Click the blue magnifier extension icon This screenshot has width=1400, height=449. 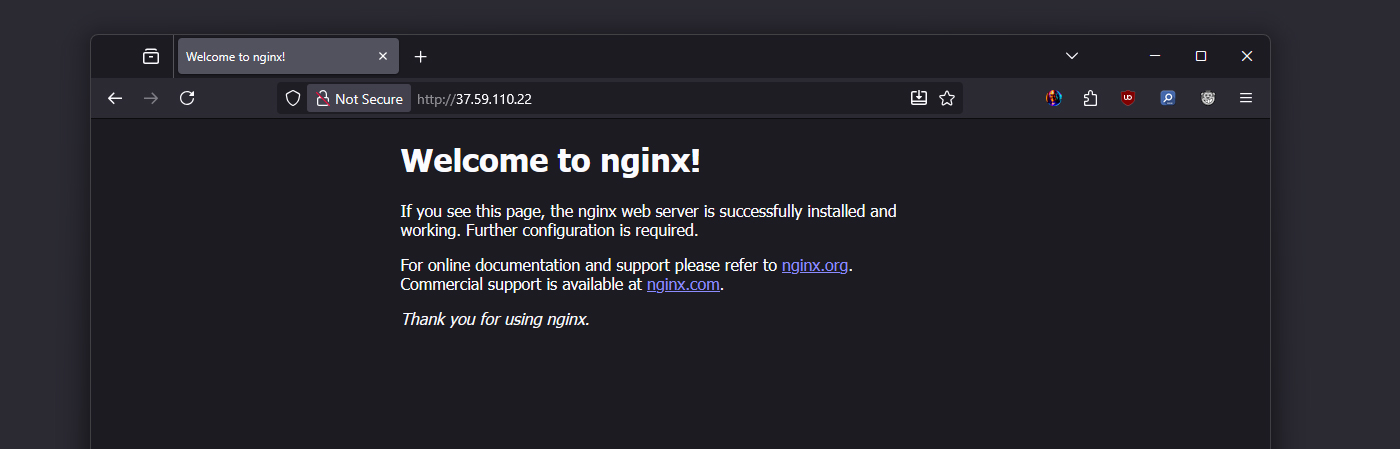pos(1168,98)
